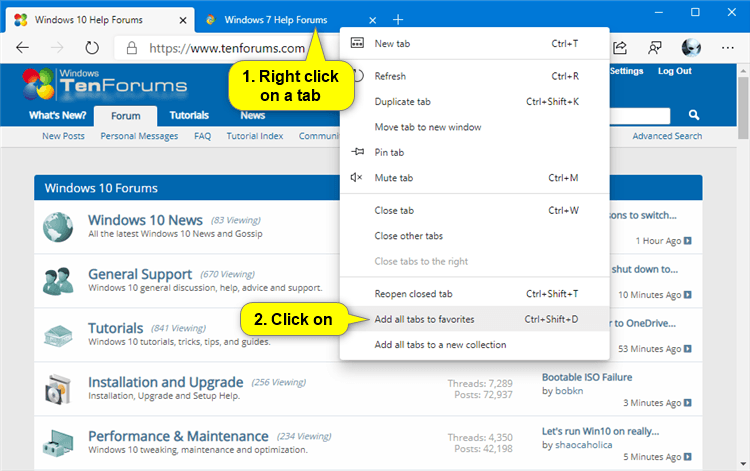The image size is (750, 471).
Task: Choose Close other tabs
Action: (x=474, y=236)
